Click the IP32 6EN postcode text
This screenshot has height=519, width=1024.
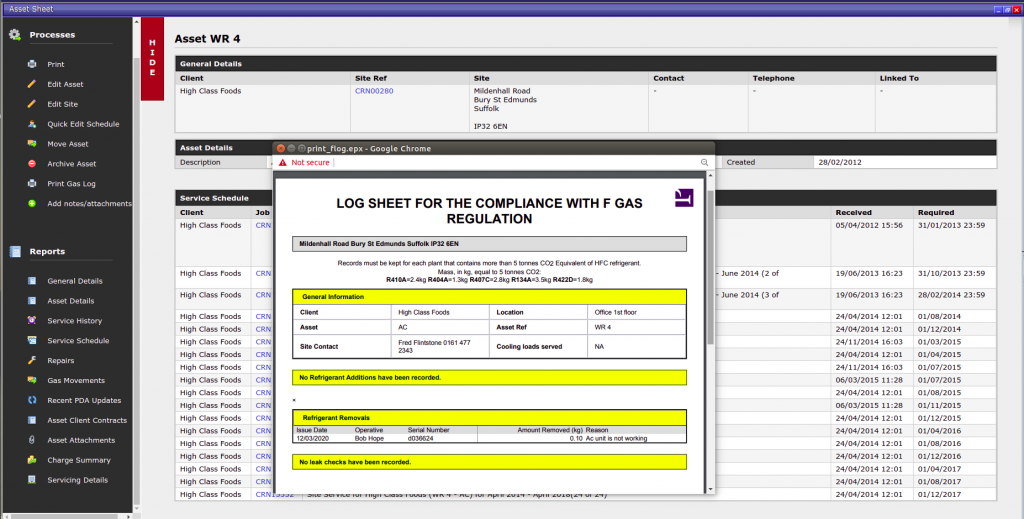click(490, 127)
